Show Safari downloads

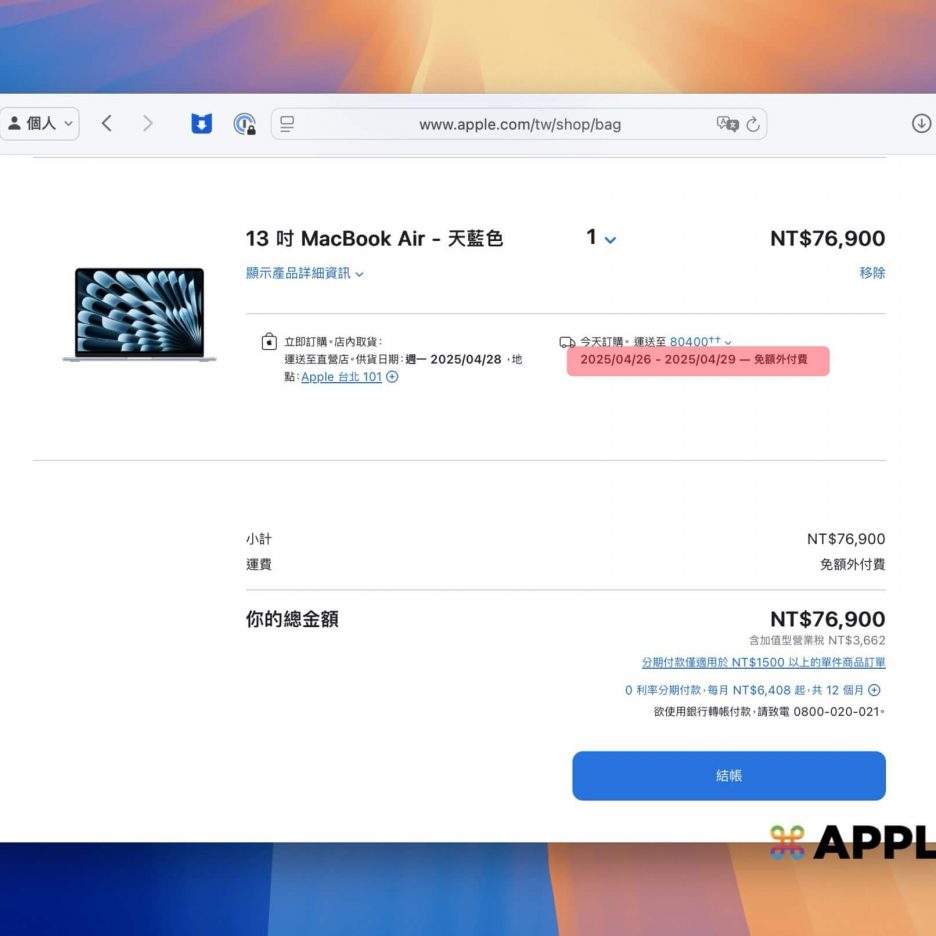pos(921,124)
